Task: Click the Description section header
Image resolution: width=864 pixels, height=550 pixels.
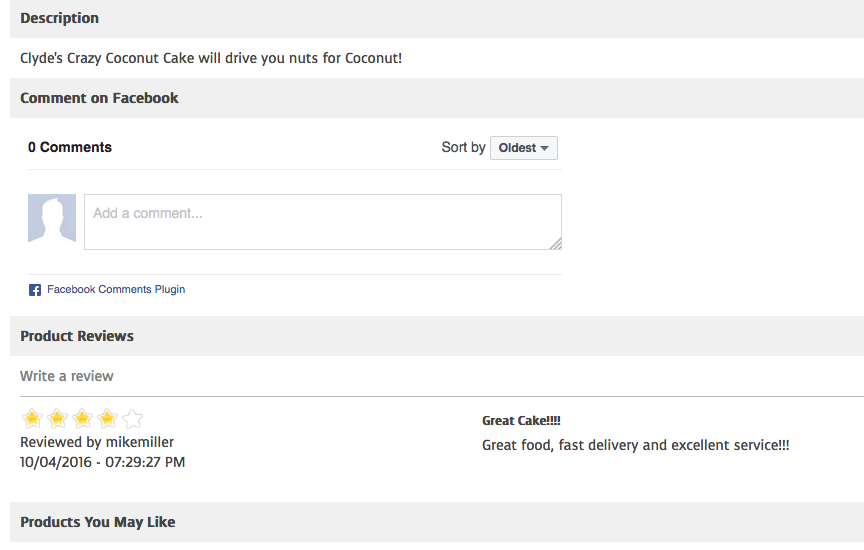Action: [x=59, y=18]
